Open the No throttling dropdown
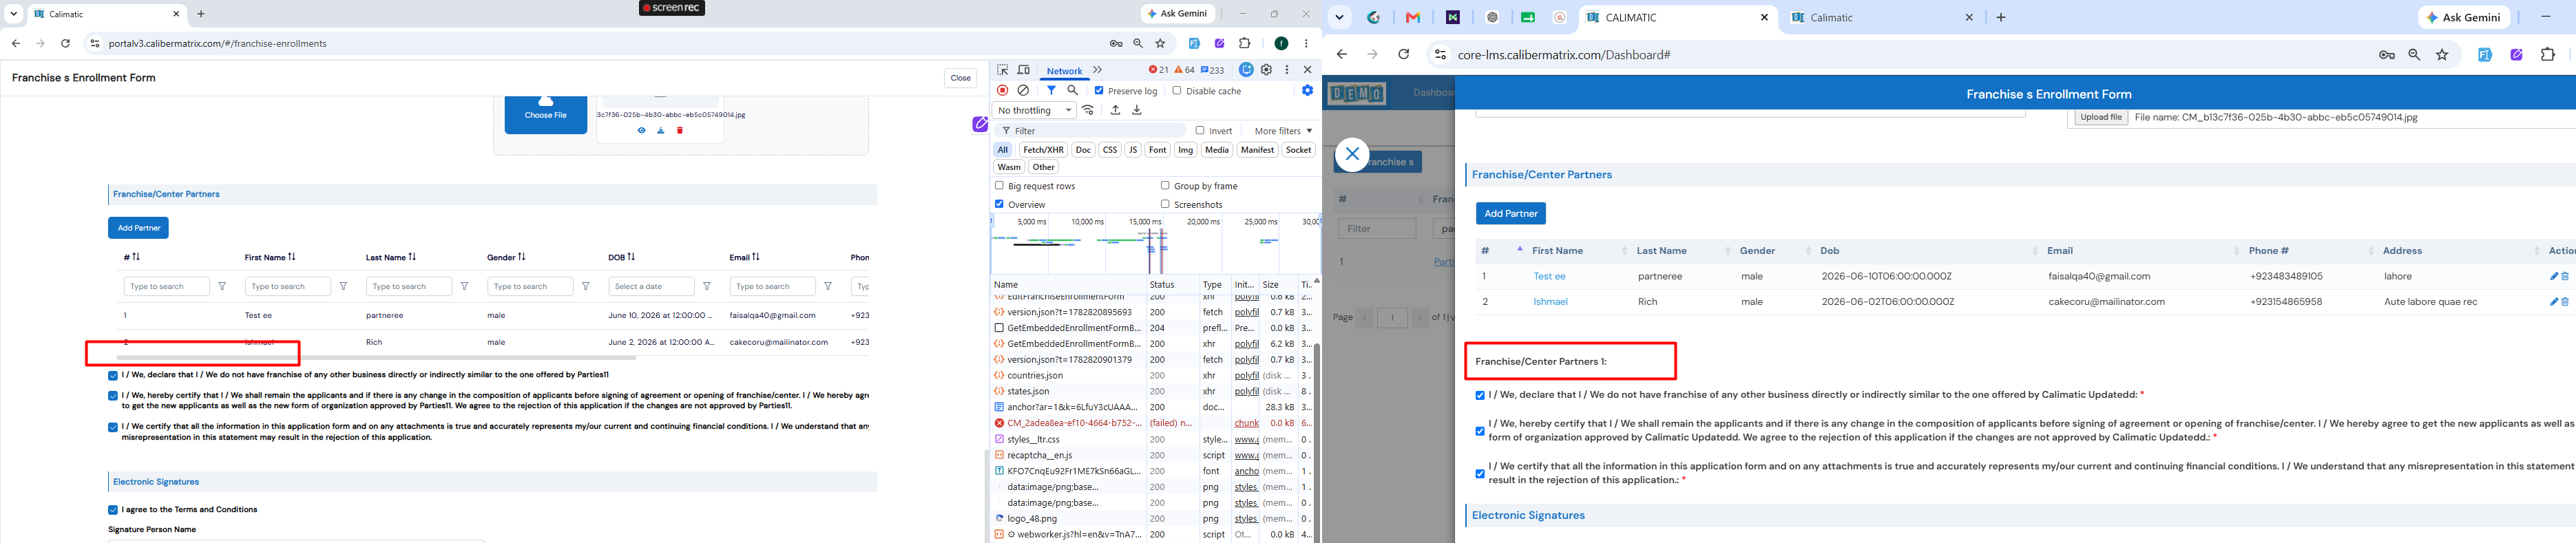2576x543 pixels. click(1034, 110)
